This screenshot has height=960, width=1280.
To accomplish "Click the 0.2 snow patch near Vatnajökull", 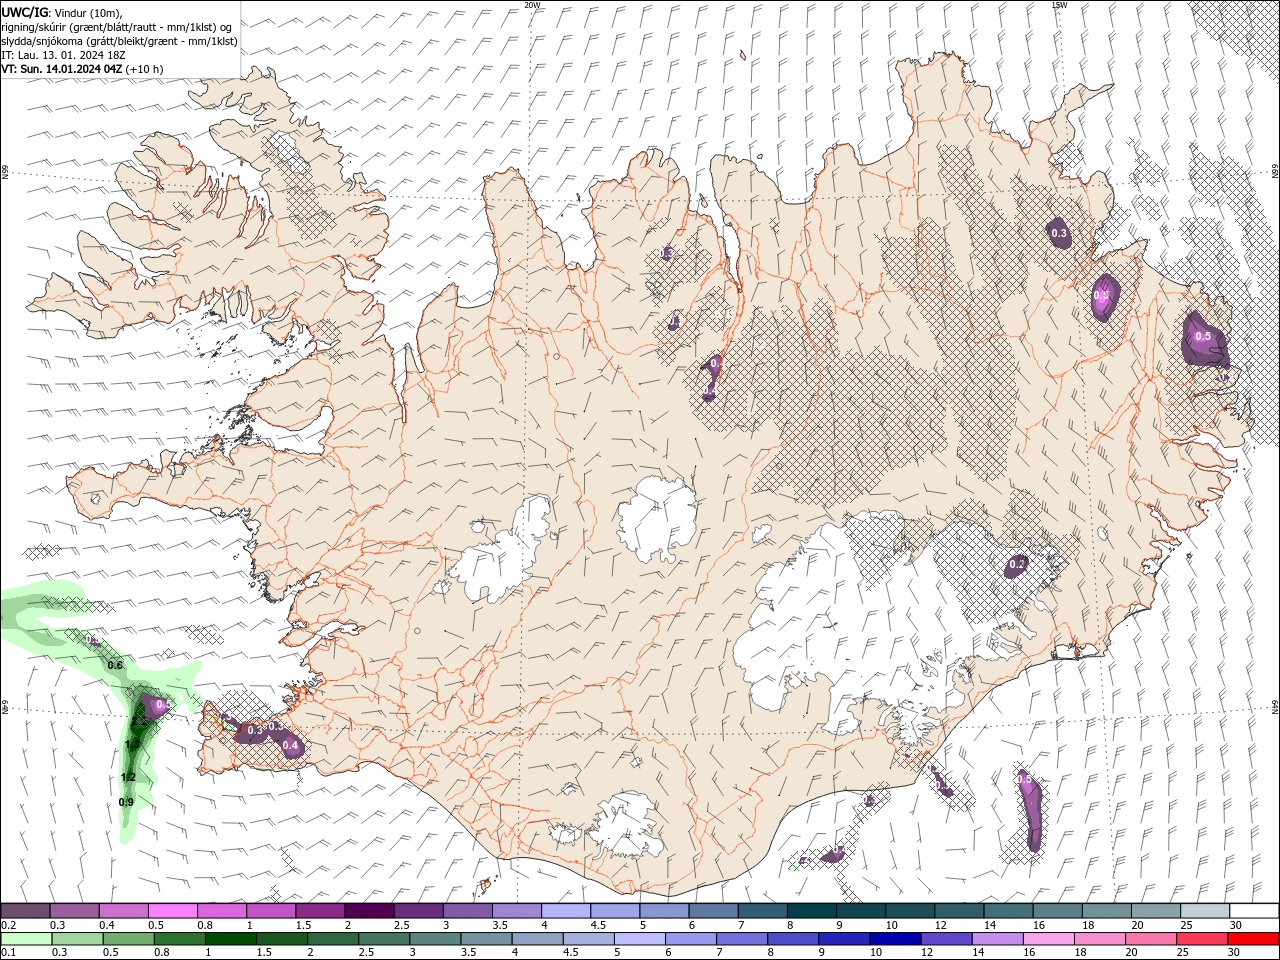I will tap(1017, 566).
